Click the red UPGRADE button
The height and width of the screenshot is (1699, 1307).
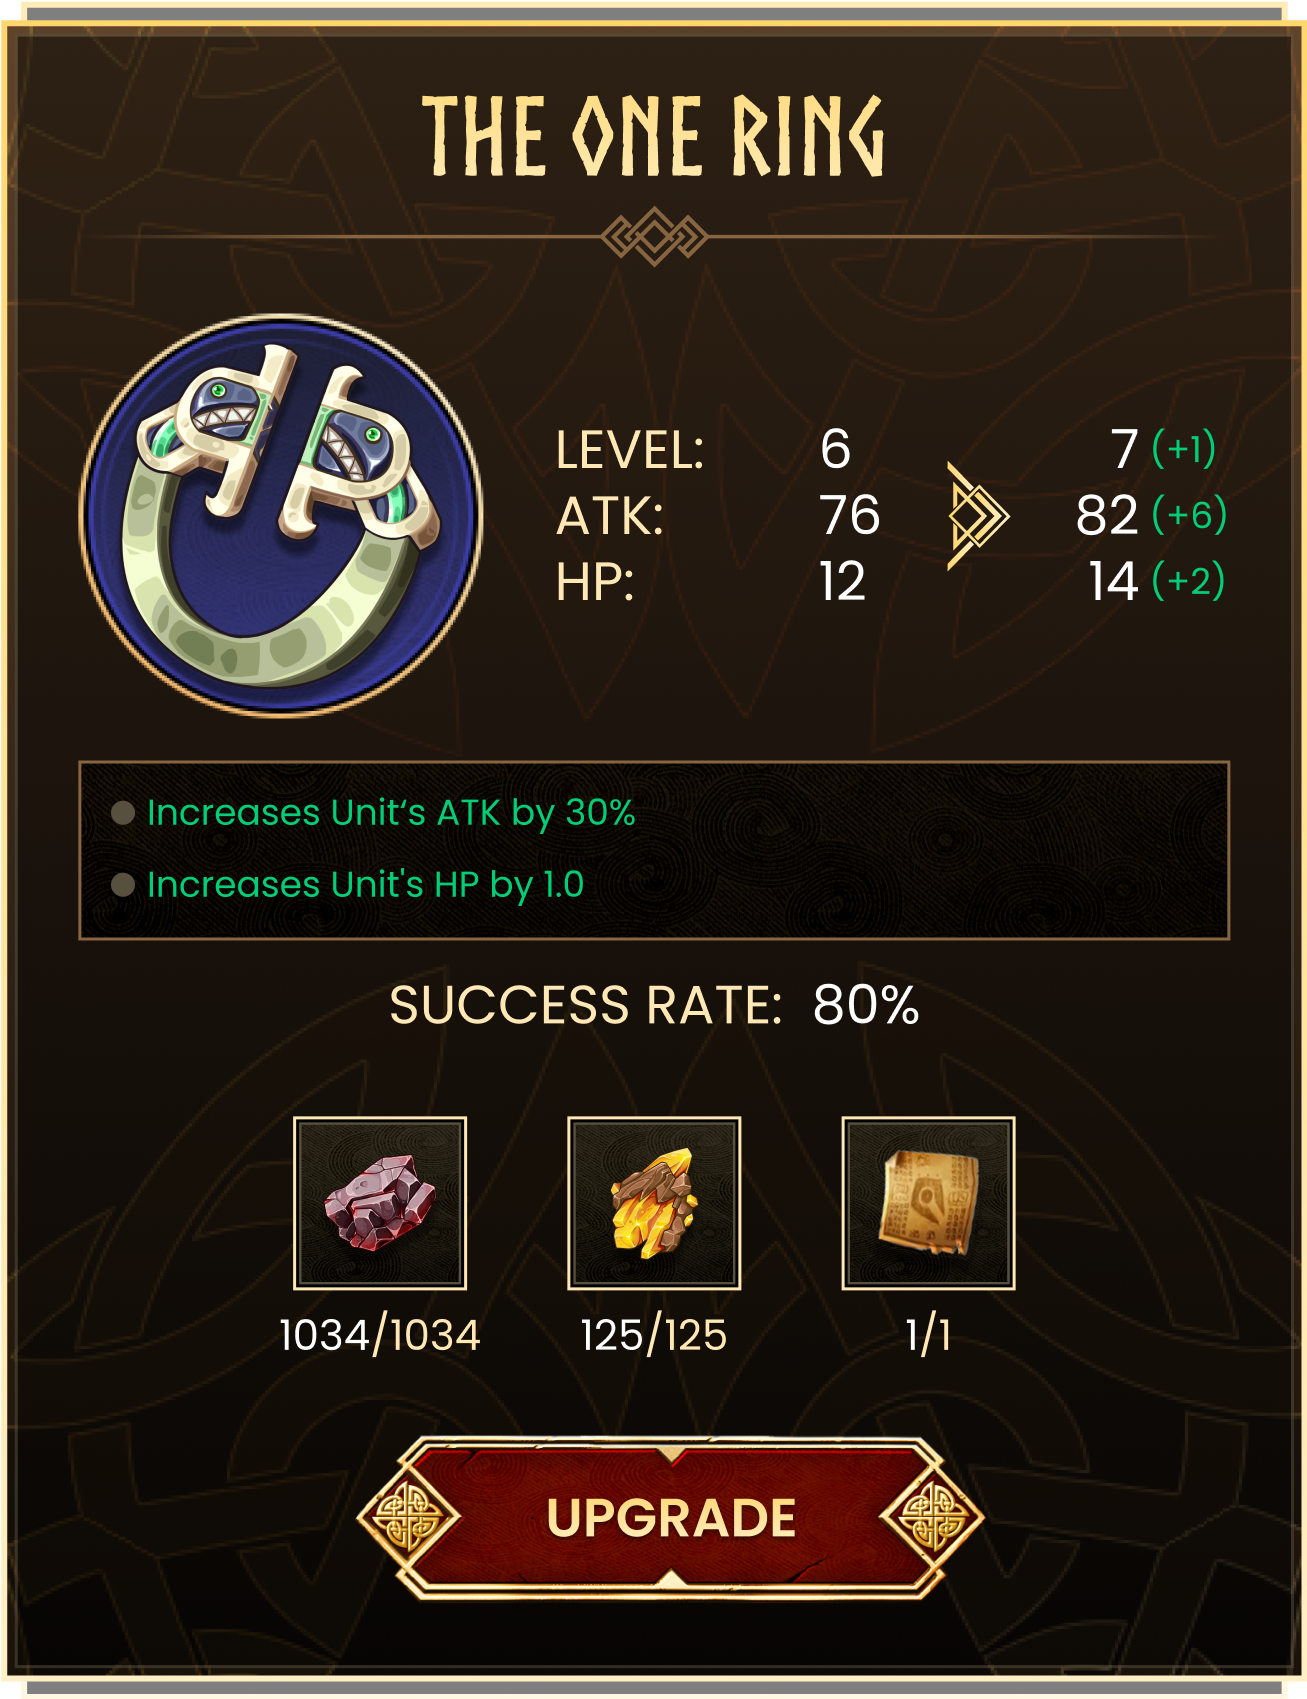coord(670,1518)
